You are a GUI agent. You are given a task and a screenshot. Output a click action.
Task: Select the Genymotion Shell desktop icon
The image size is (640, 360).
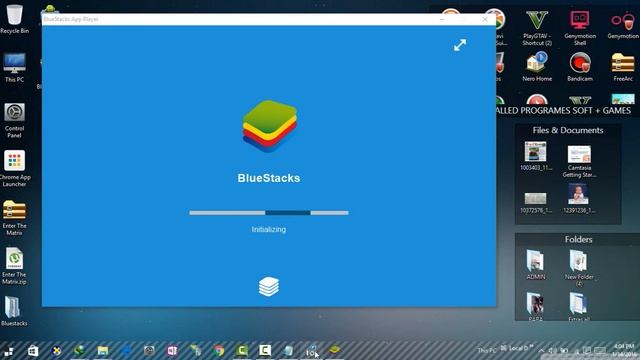coord(580,28)
